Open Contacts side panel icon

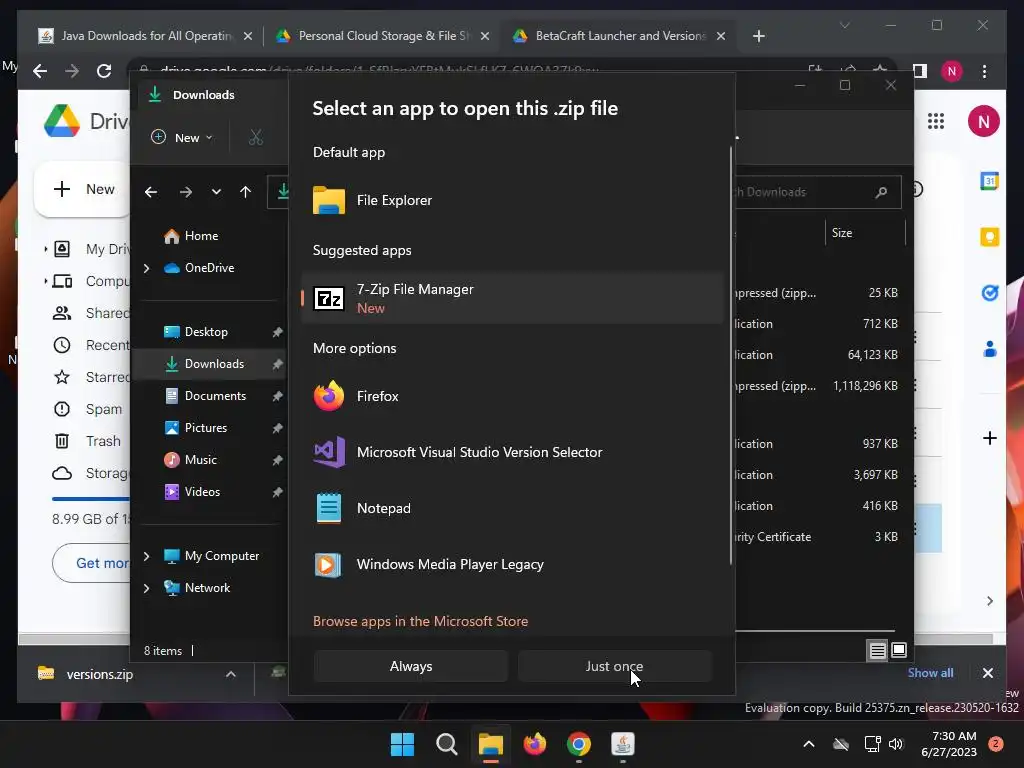pos(989,349)
